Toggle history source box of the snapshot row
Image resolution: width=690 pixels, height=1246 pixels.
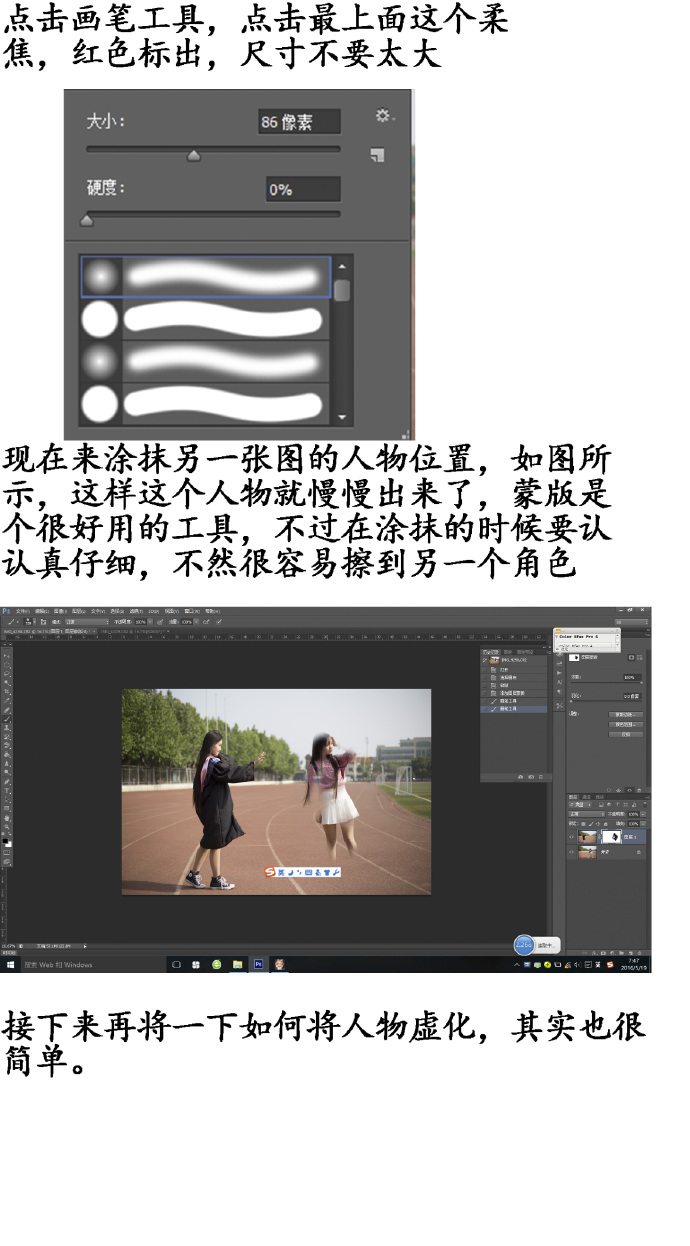click(485, 660)
